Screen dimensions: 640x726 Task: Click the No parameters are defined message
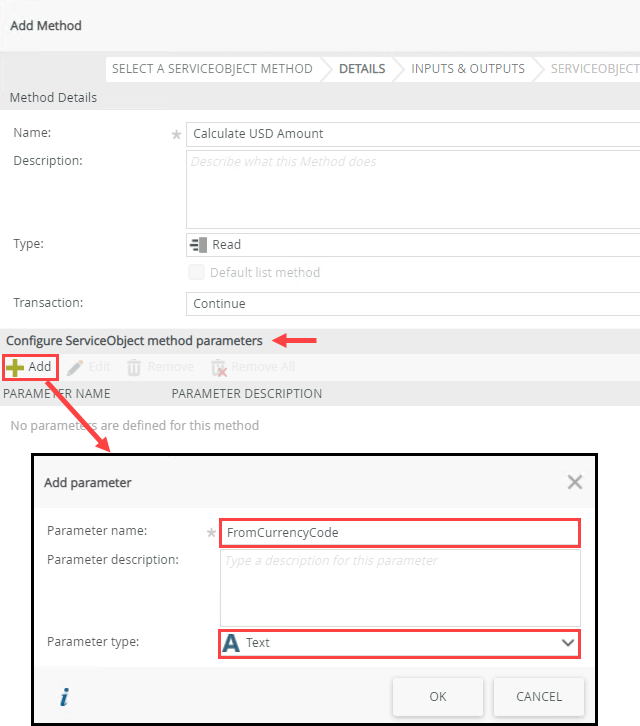pyautogui.click(x=135, y=426)
